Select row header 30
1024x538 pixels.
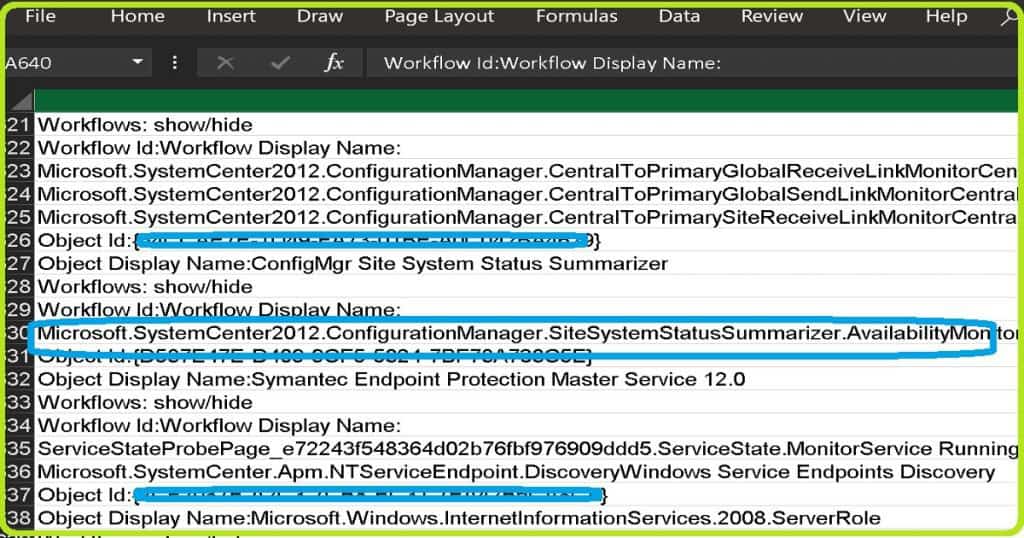[20, 333]
